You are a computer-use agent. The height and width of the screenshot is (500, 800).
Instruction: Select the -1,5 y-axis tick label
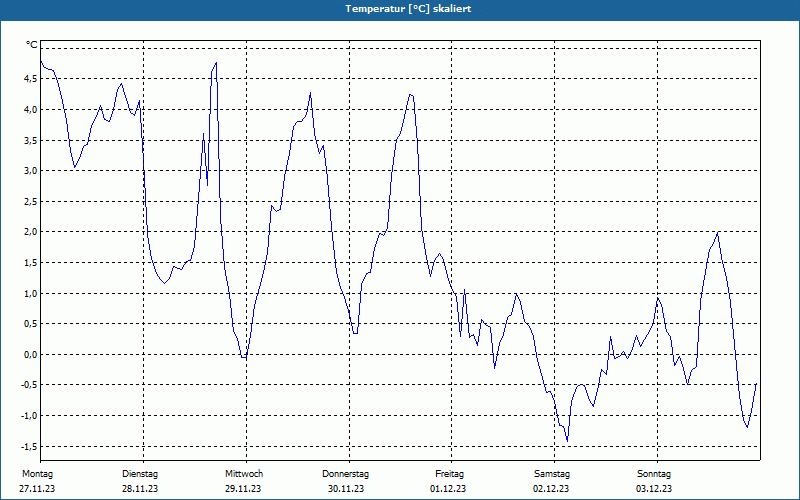pos(28,446)
